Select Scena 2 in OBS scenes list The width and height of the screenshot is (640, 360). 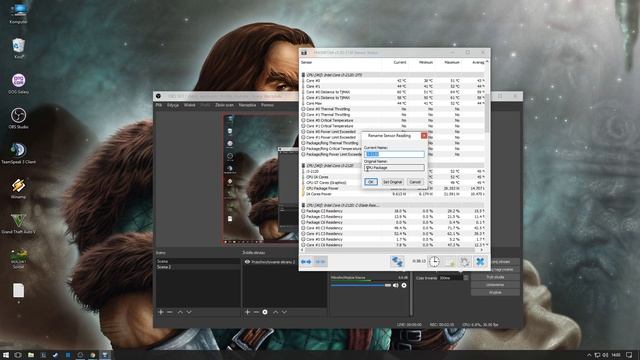tap(198, 267)
